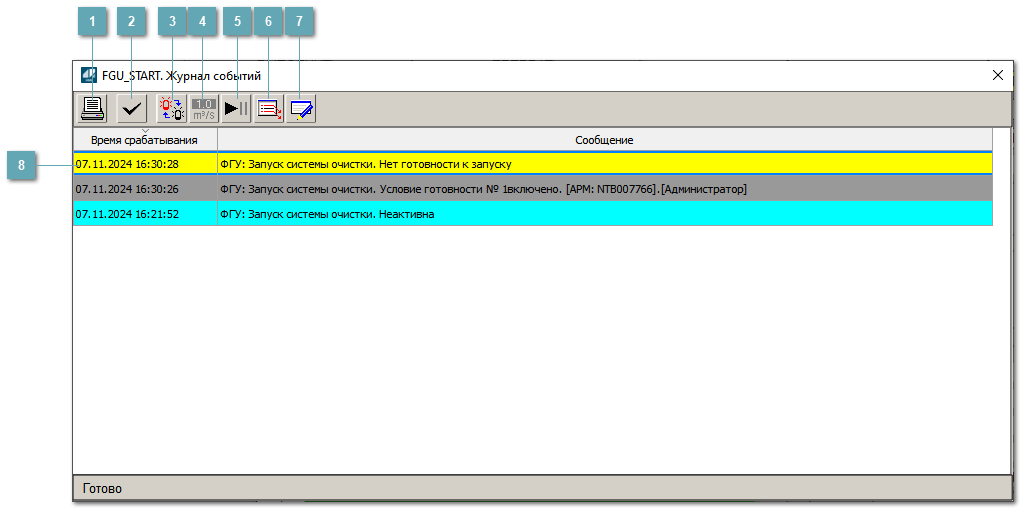Click the Print icon in the toolbar
The image size is (1023, 511).
point(93,109)
